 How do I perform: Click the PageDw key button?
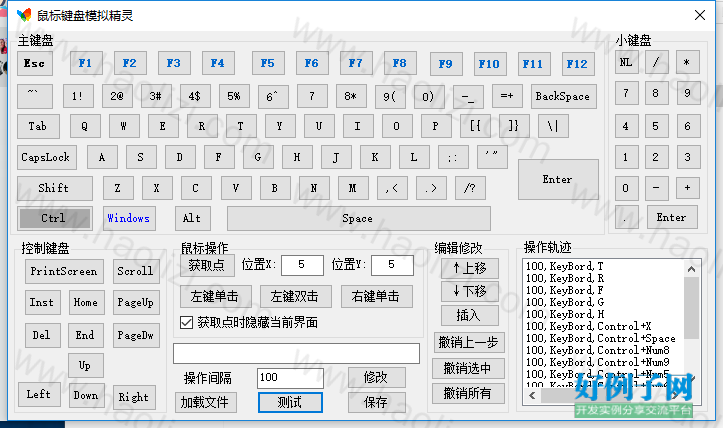tap(136, 335)
